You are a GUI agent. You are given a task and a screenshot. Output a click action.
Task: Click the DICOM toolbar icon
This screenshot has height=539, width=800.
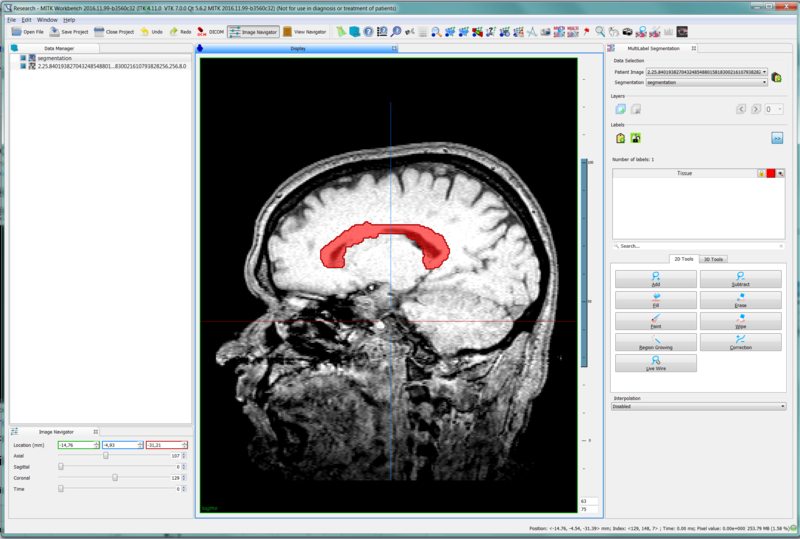[x=210, y=32]
